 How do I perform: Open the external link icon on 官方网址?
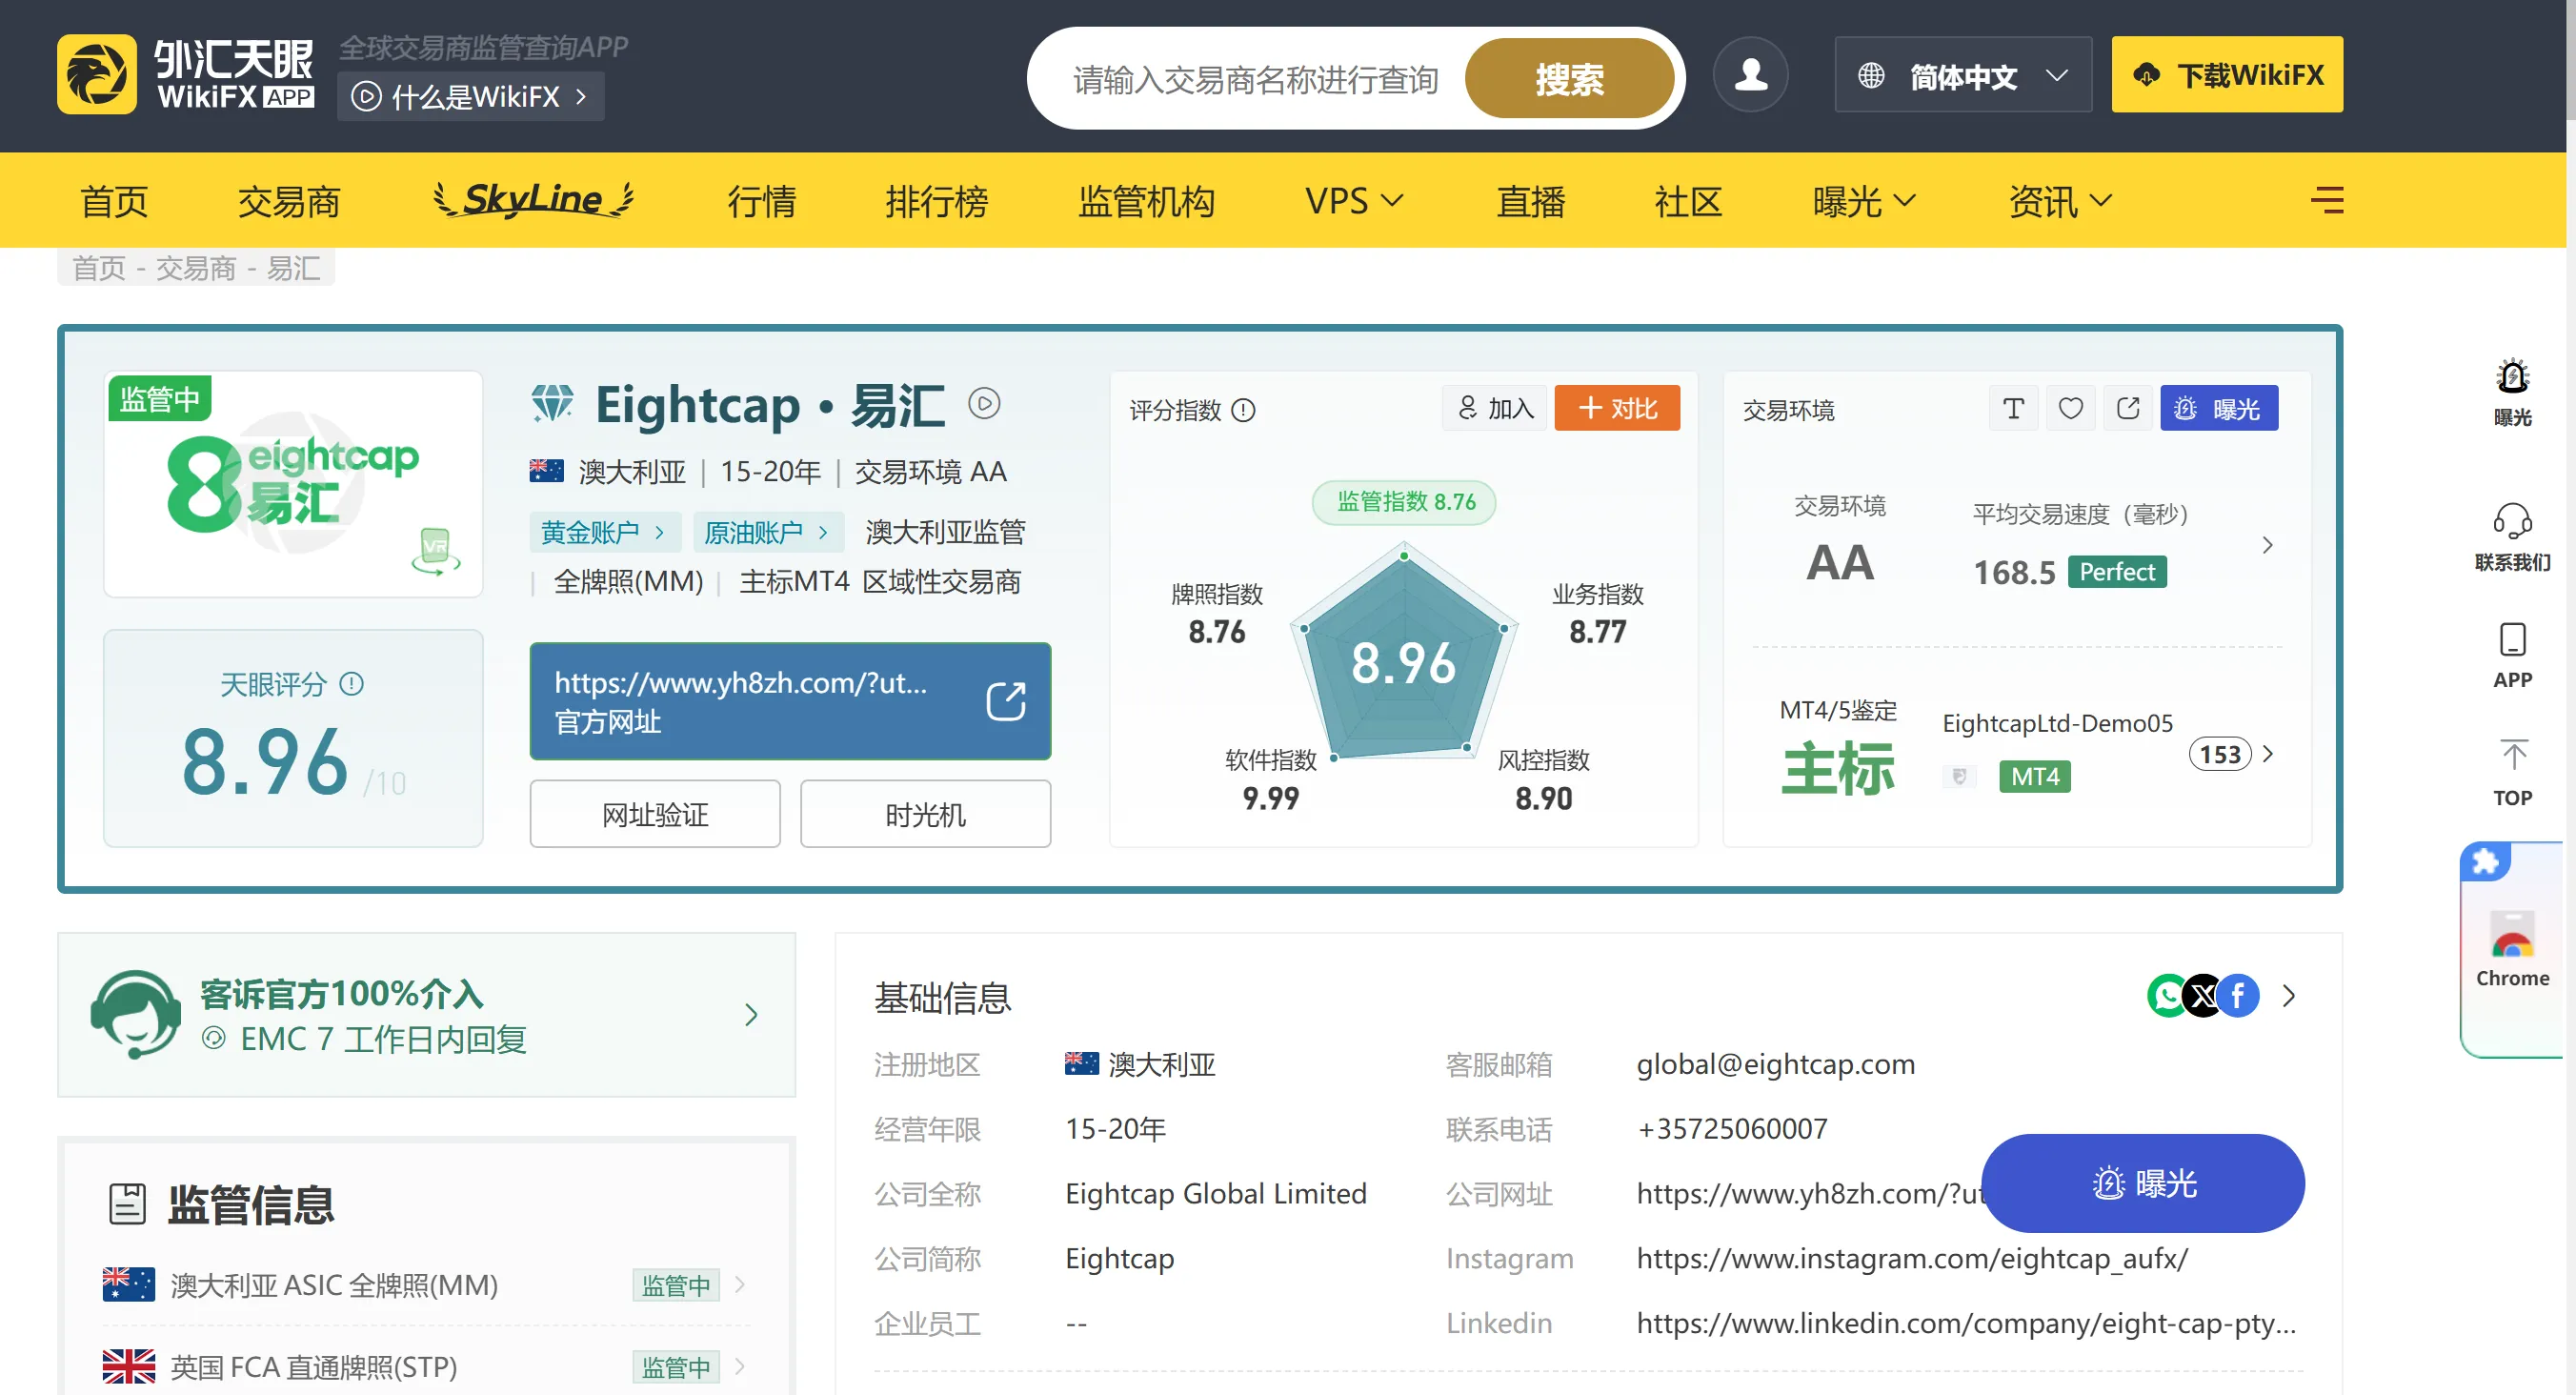tap(1006, 701)
